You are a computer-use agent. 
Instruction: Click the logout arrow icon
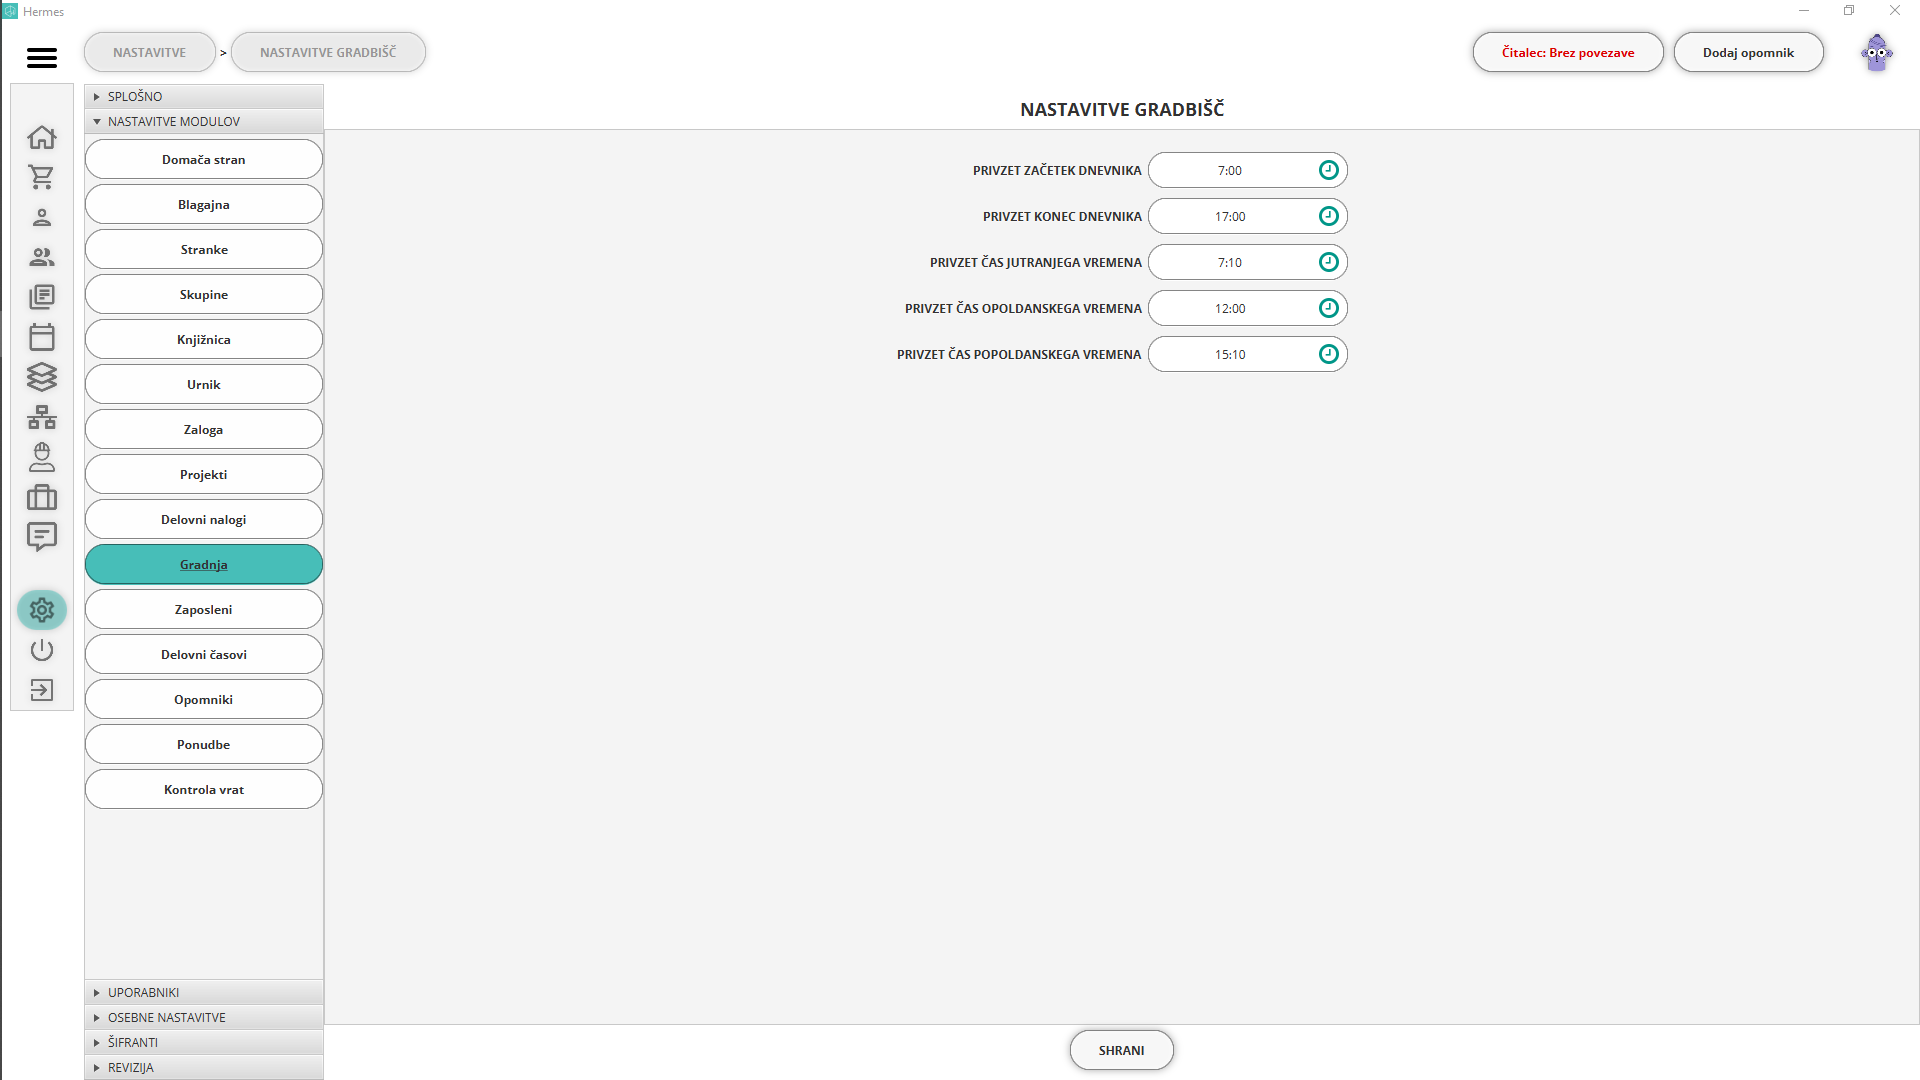42,690
